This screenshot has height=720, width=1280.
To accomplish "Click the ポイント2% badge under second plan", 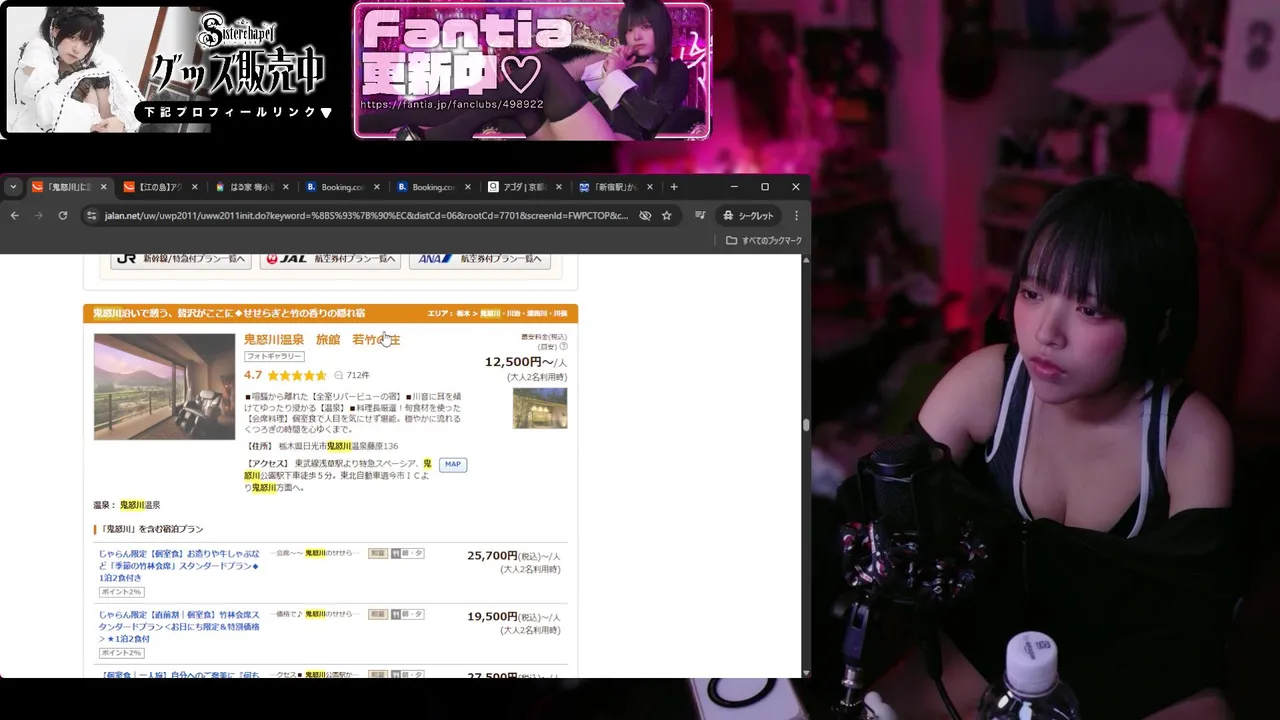I will 121,653.
